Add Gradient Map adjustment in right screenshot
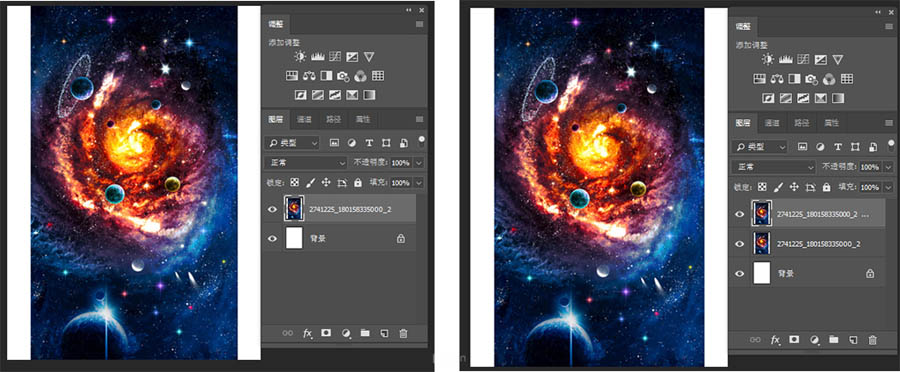The width and height of the screenshot is (900, 372). pyautogui.click(x=837, y=98)
